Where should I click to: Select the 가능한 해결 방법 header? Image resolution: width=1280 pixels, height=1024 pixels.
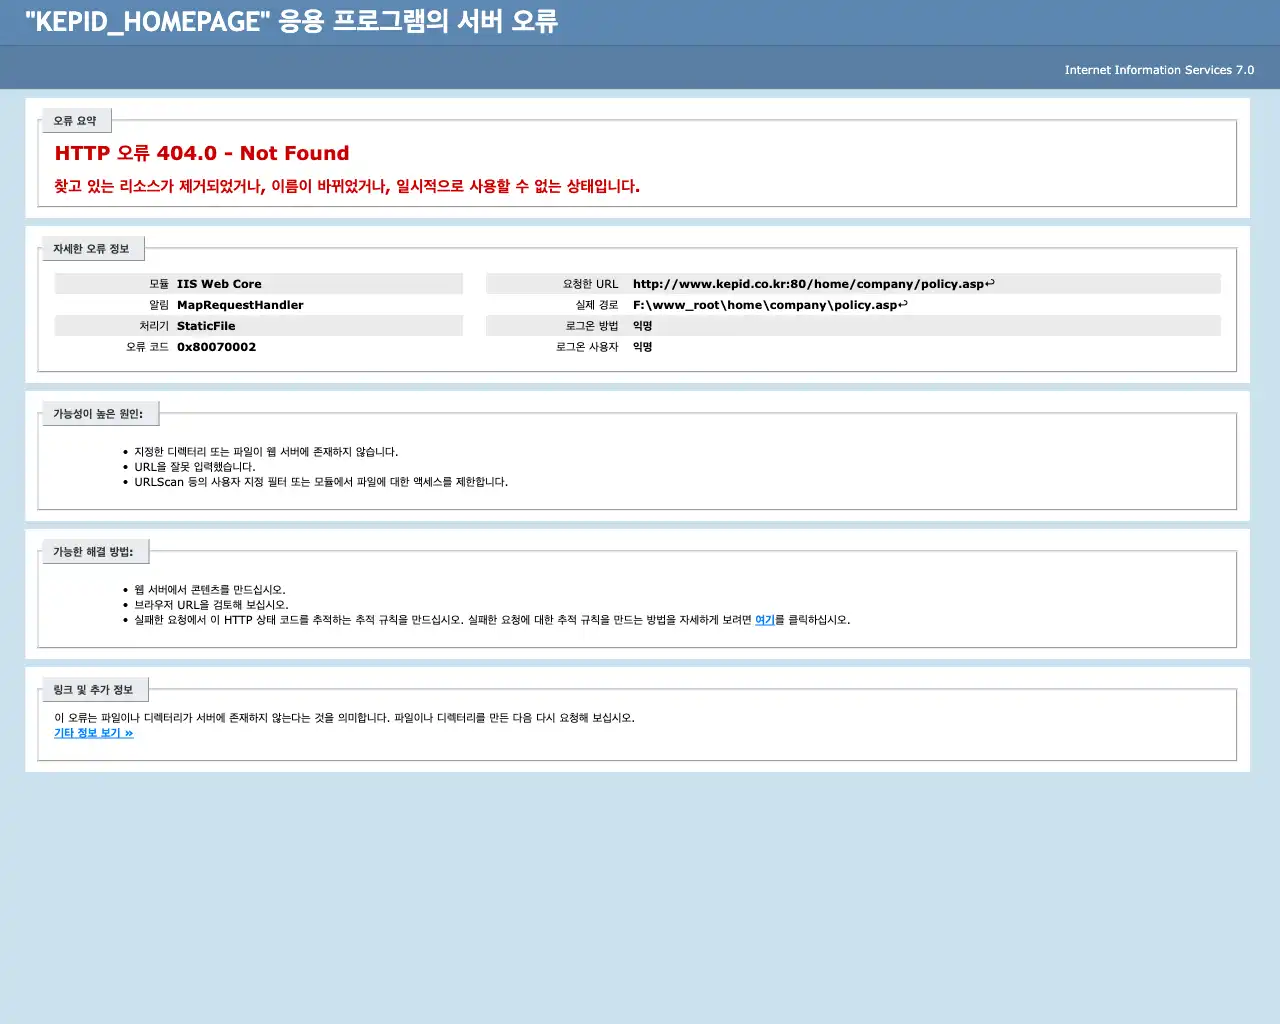(95, 550)
